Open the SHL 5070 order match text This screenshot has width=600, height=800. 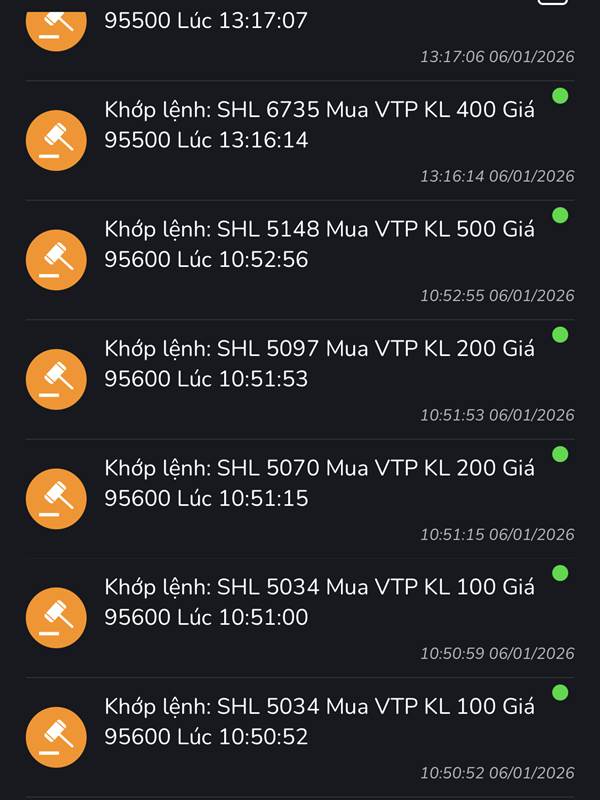coord(320,482)
